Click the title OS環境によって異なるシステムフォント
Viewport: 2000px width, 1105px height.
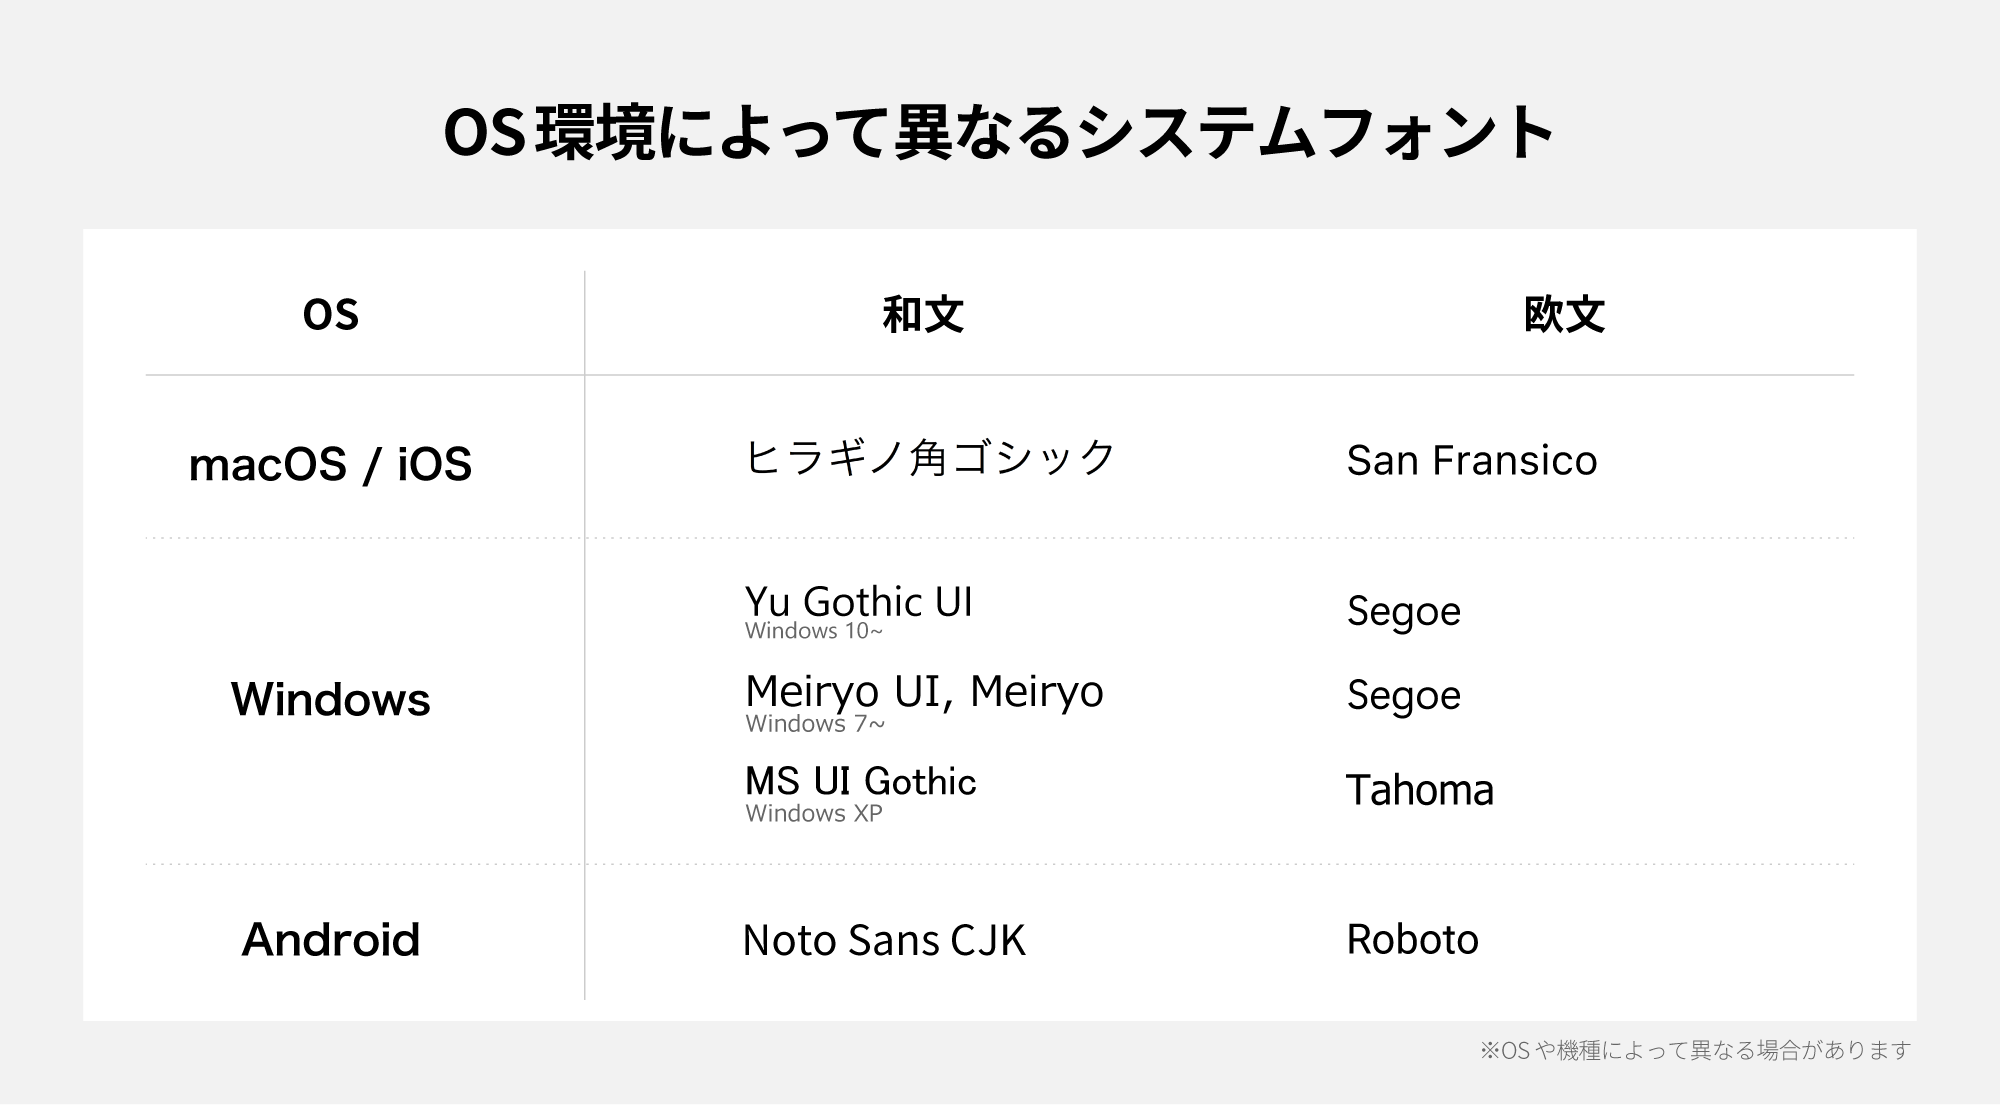(998, 133)
